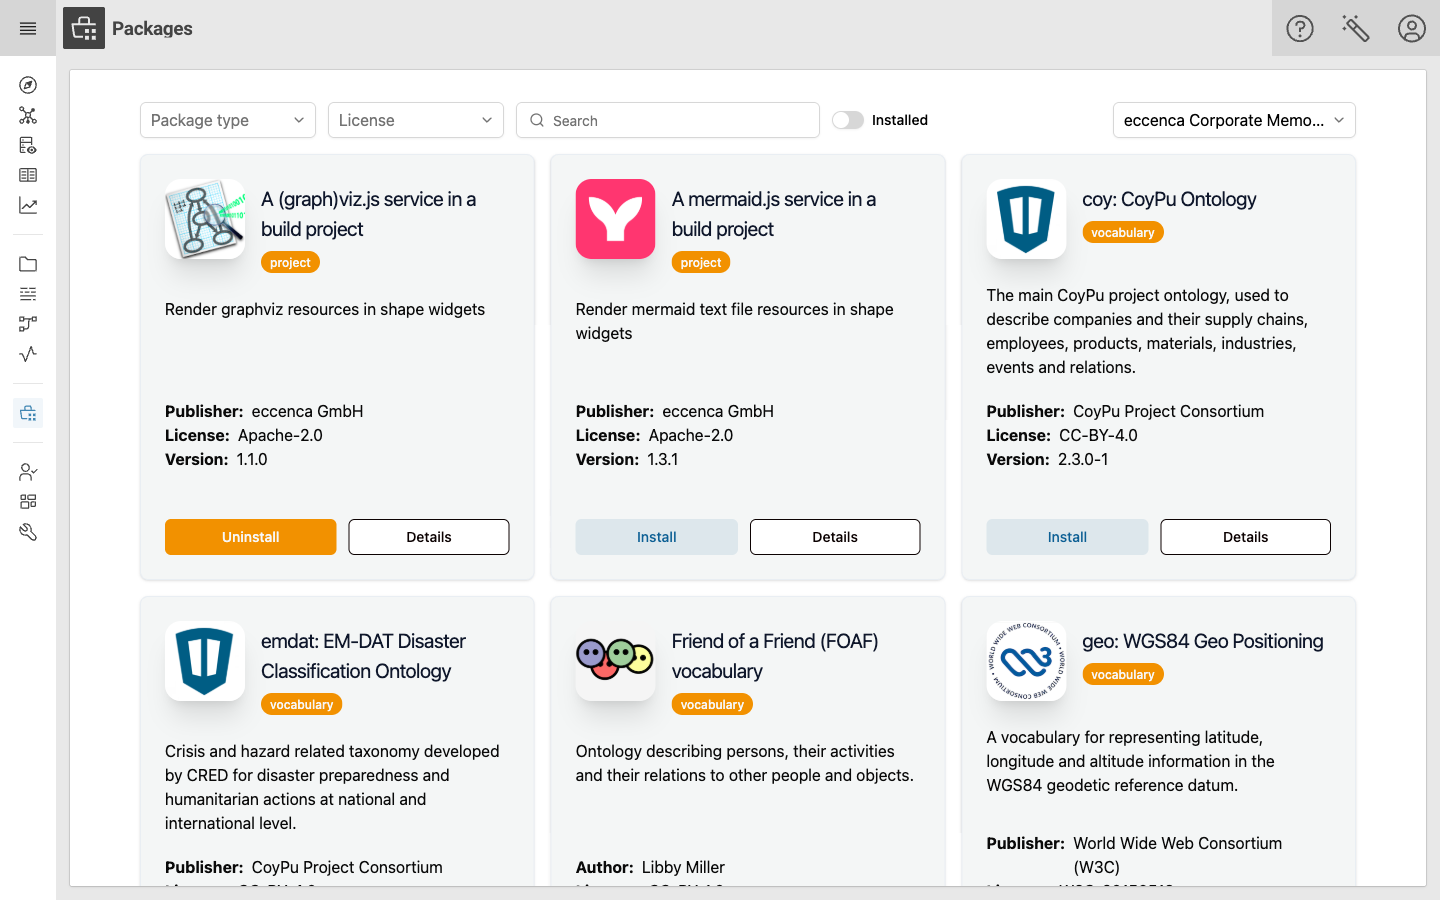1440x900 pixels.
Task: Select the highlighted Packages sidebar icon
Action: click(28, 413)
